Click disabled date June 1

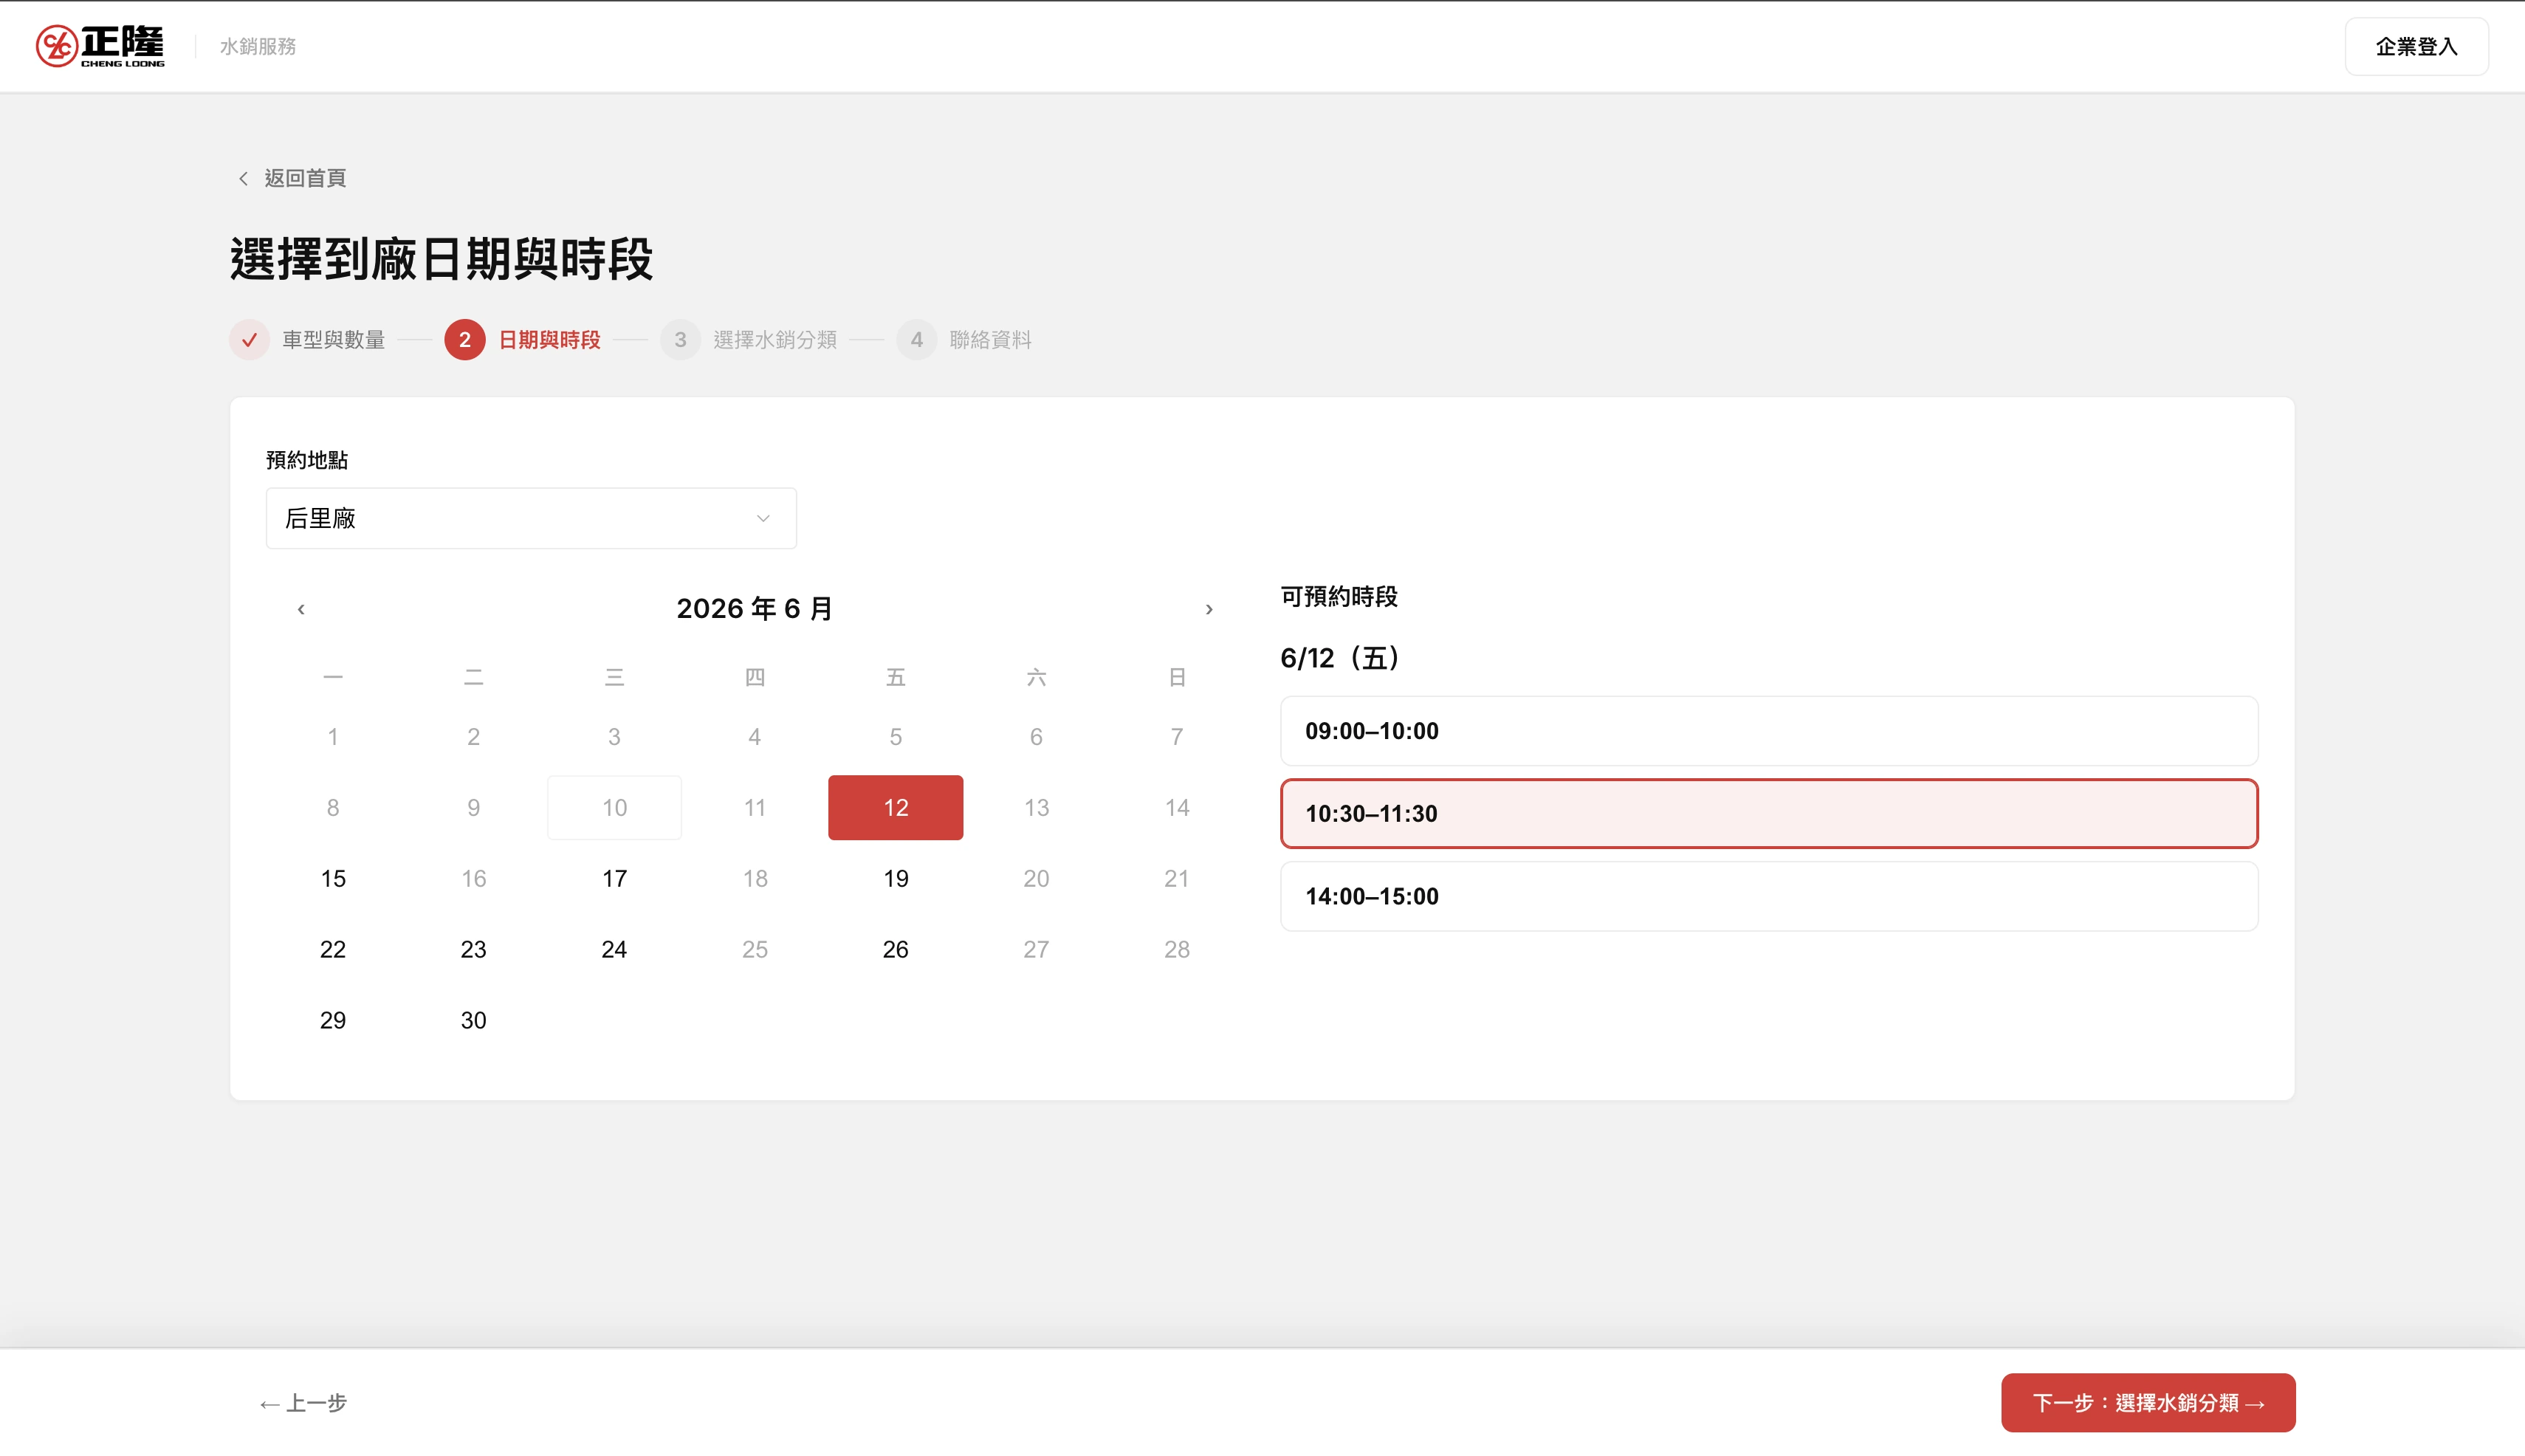(333, 737)
